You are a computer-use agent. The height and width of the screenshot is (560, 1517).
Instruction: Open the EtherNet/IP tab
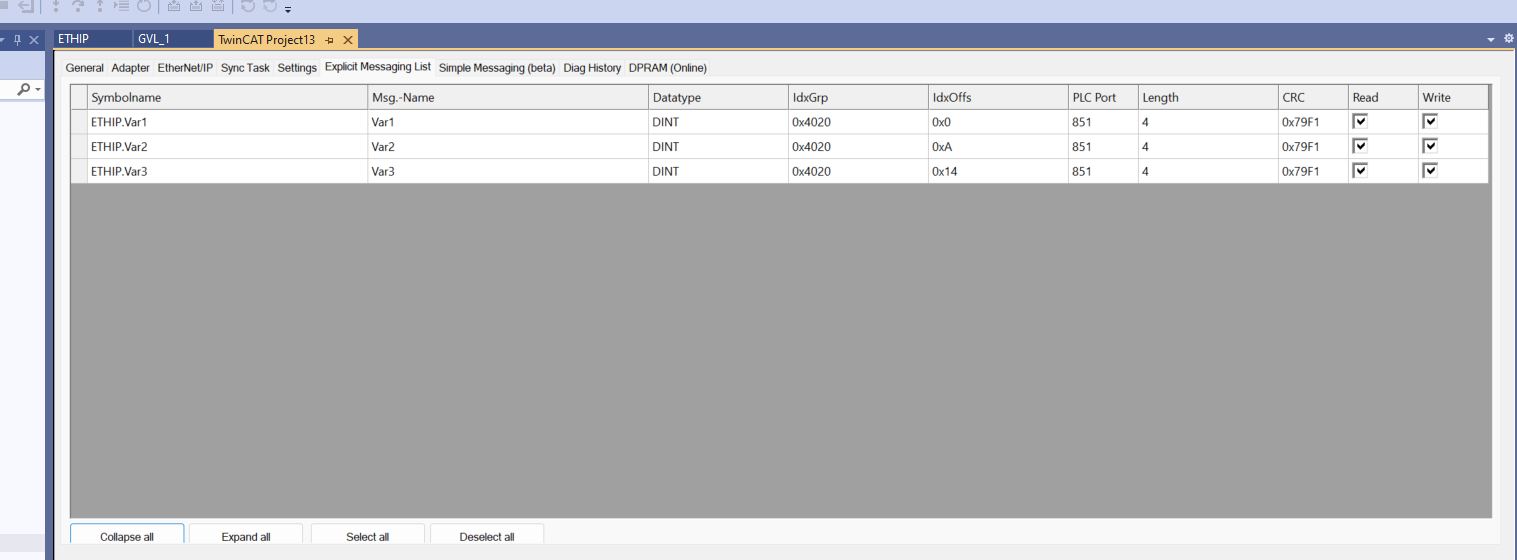(185, 68)
